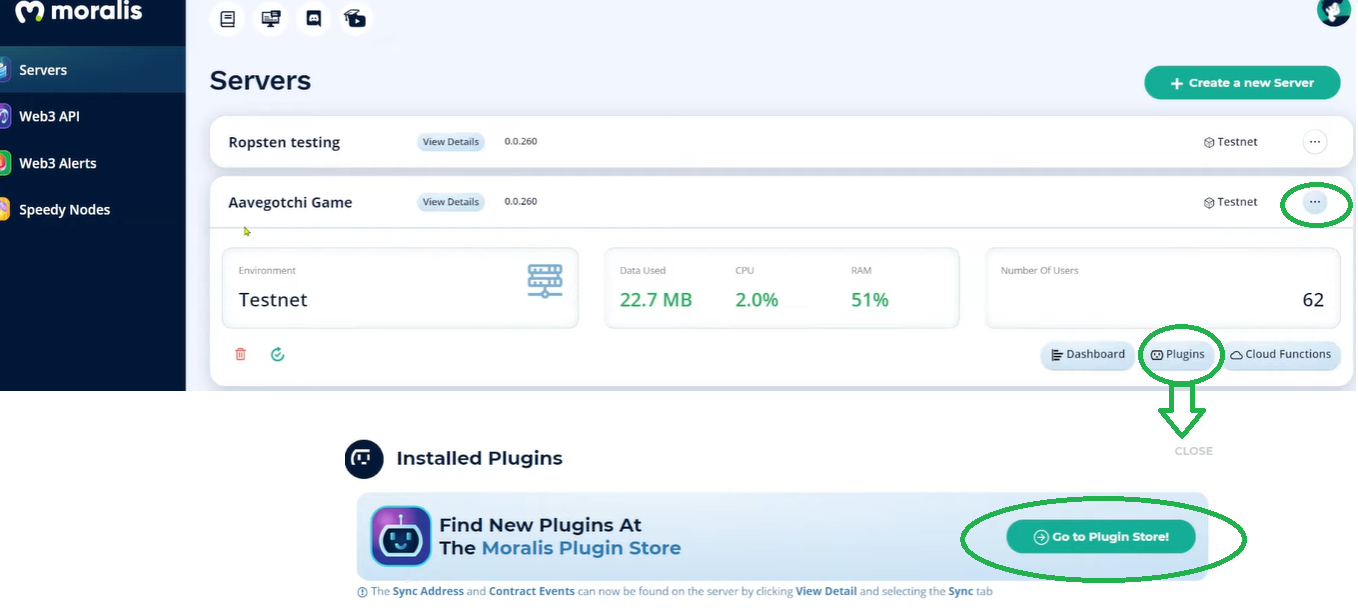The image size is (1358, 608).
Task: Open Aavegotchi Game three-dot options menu
Action: [1315, 202]
